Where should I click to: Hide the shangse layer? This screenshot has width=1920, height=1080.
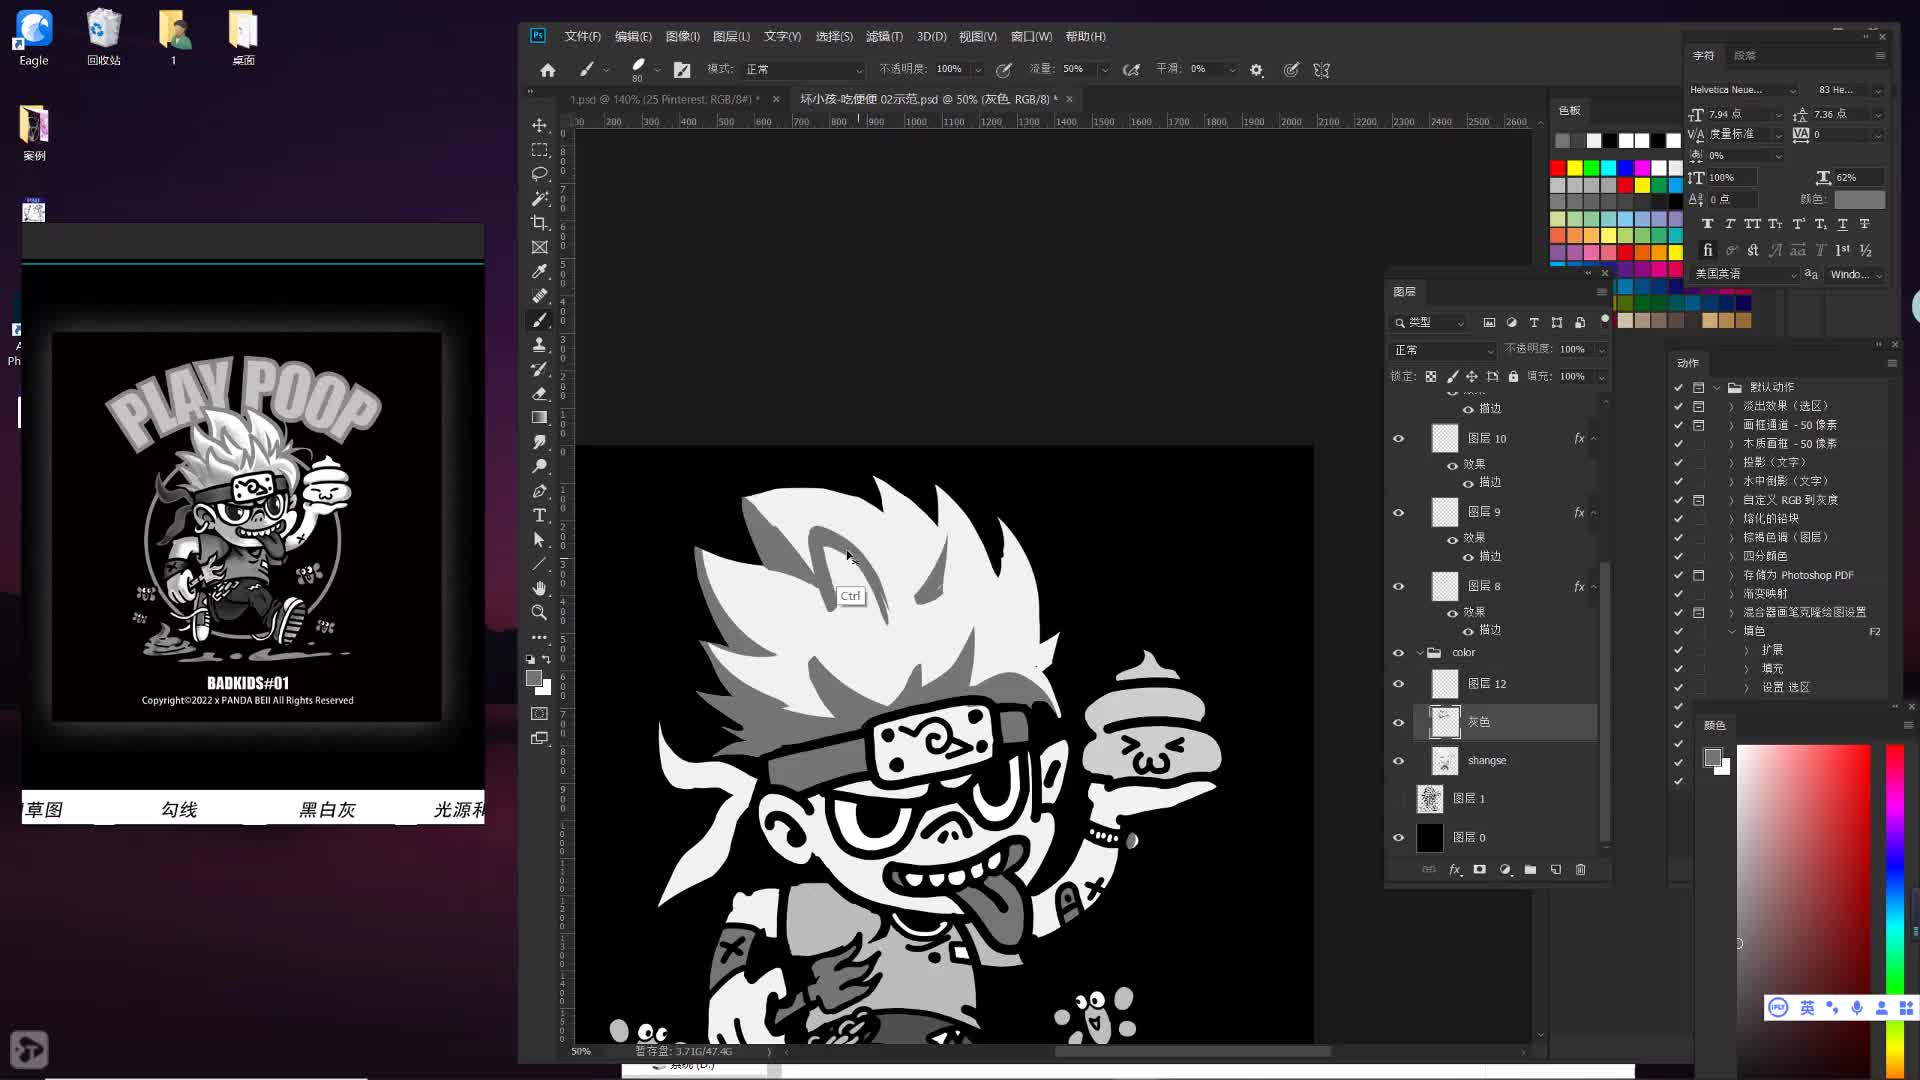point(1398,761)
